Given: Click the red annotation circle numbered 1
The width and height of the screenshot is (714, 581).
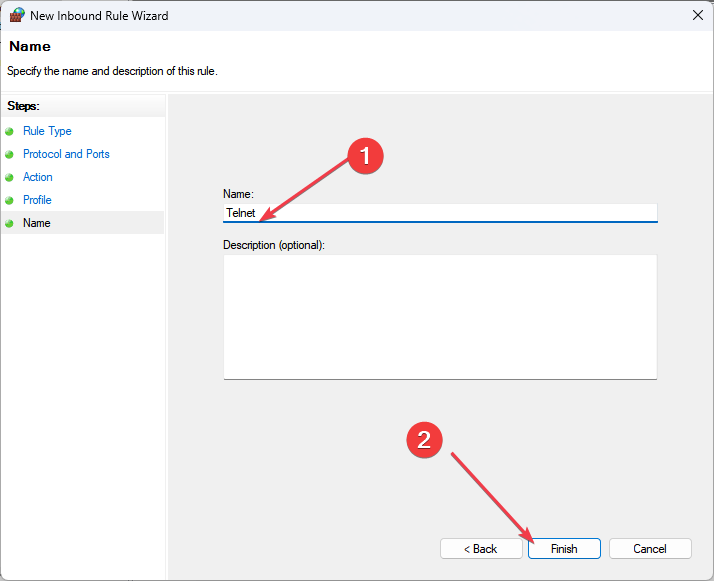Looking at the screenshot, I should [365, 155].
